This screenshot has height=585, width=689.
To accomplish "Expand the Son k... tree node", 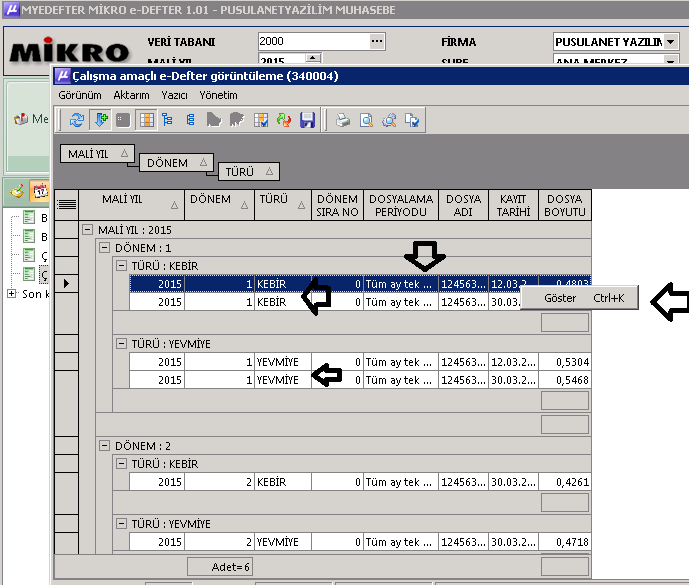I will pos(12,294).
